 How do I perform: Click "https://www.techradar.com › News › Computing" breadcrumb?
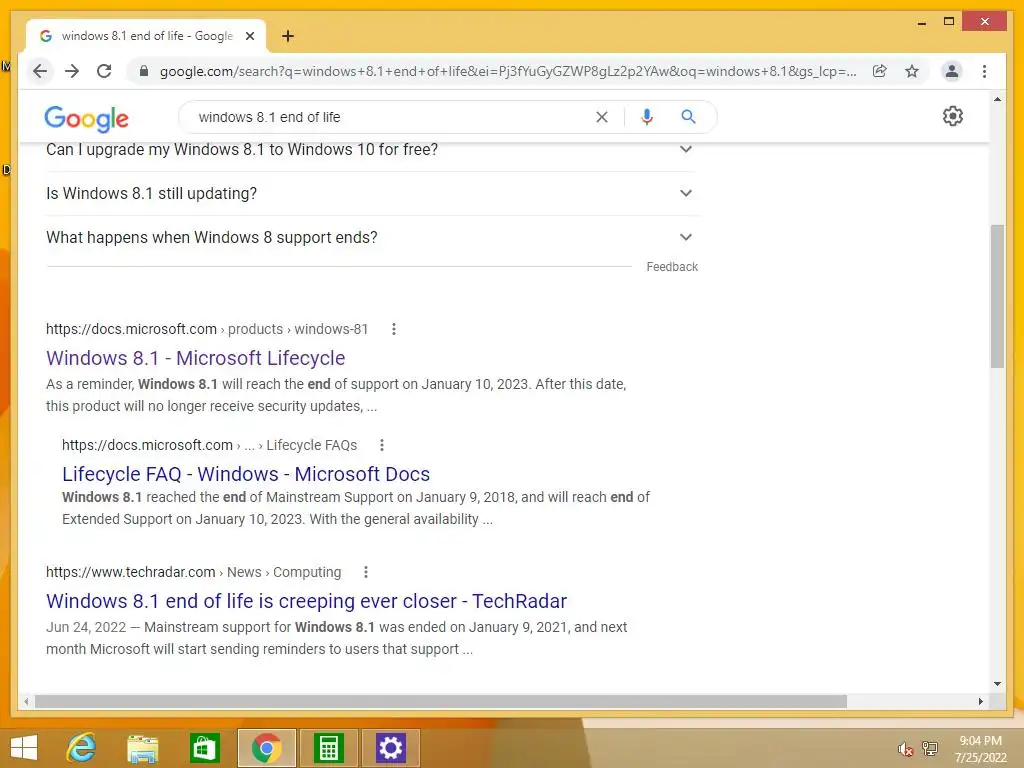point(193,572)
